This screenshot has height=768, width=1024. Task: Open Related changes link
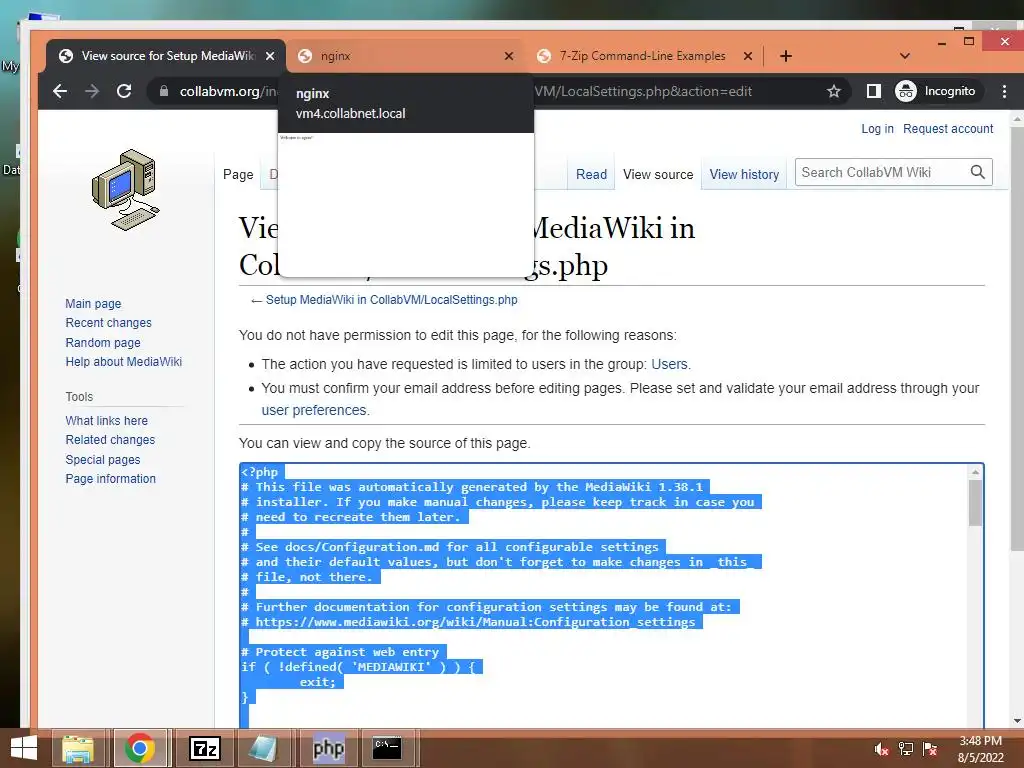[110, 440]
